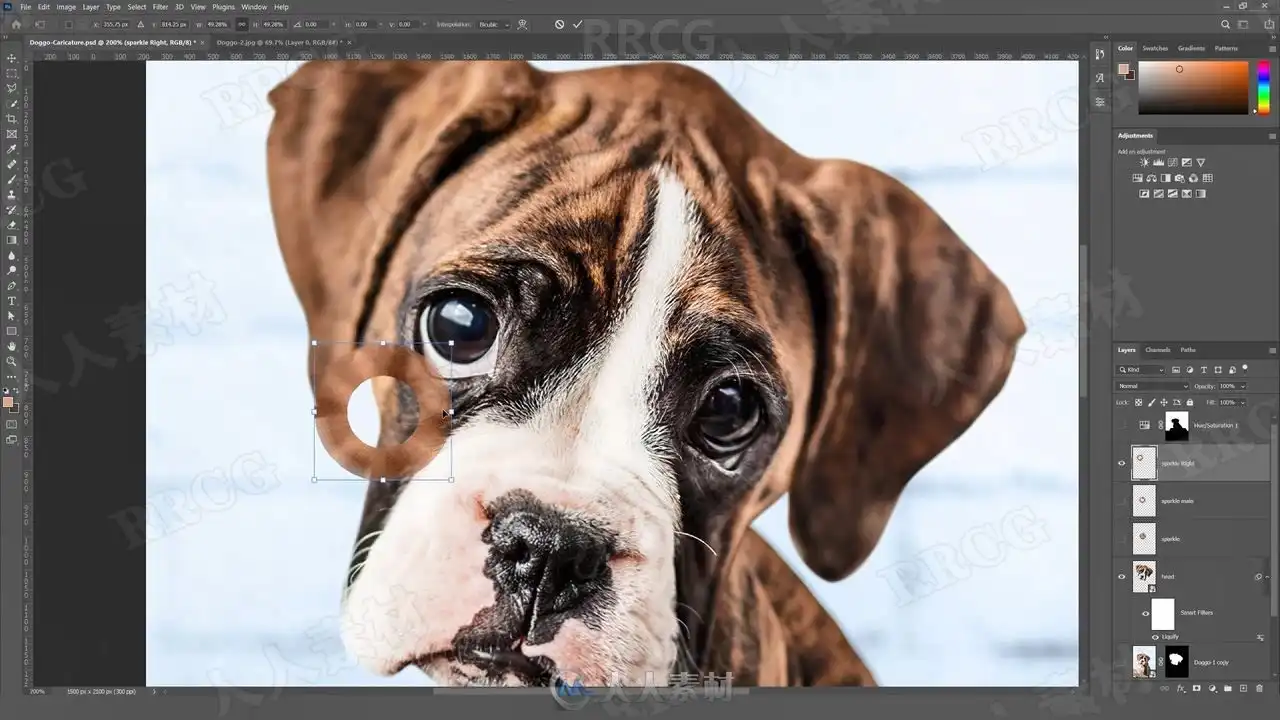This screenshot has height=720, width=1280.
Task: Toggle the lock all button
Action: click(1189, 402)
